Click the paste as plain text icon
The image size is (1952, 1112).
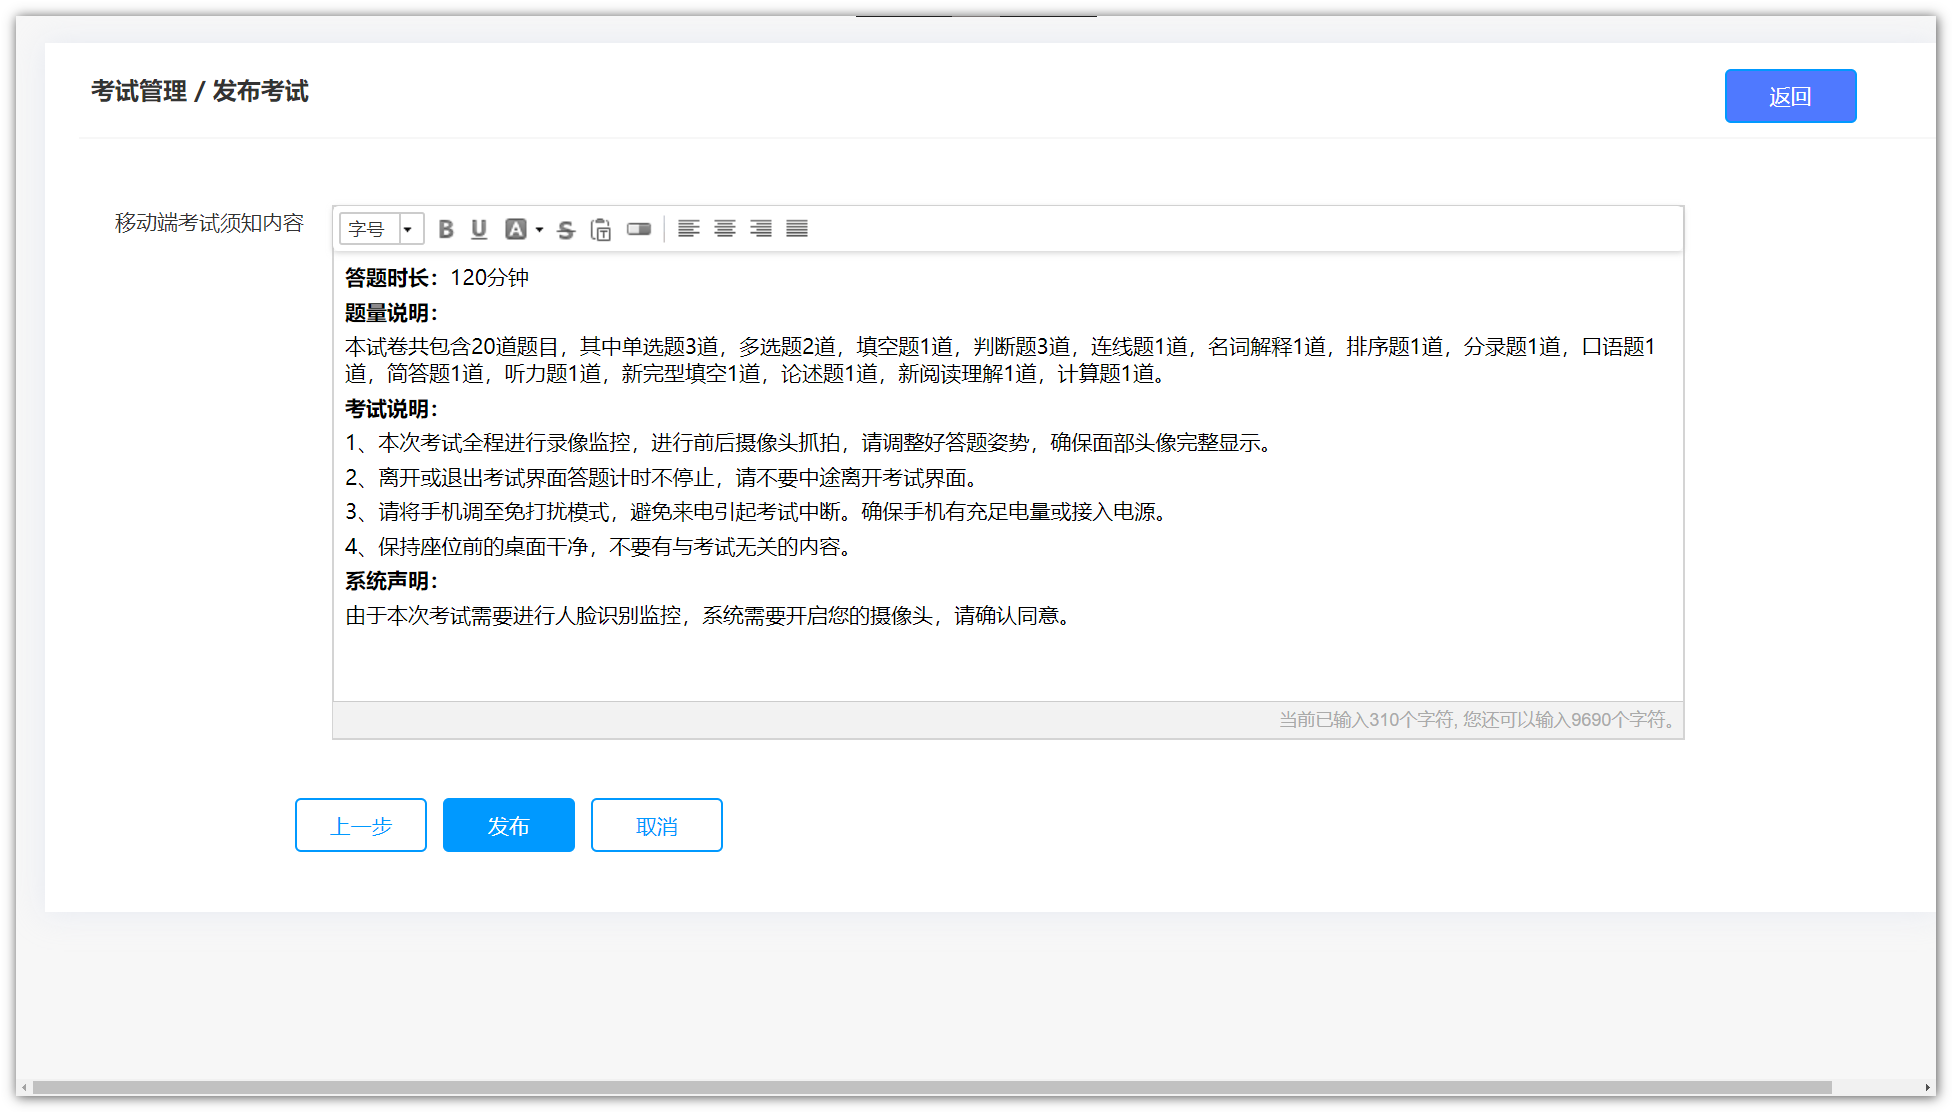pyautogui.click(x=601, y=229)
